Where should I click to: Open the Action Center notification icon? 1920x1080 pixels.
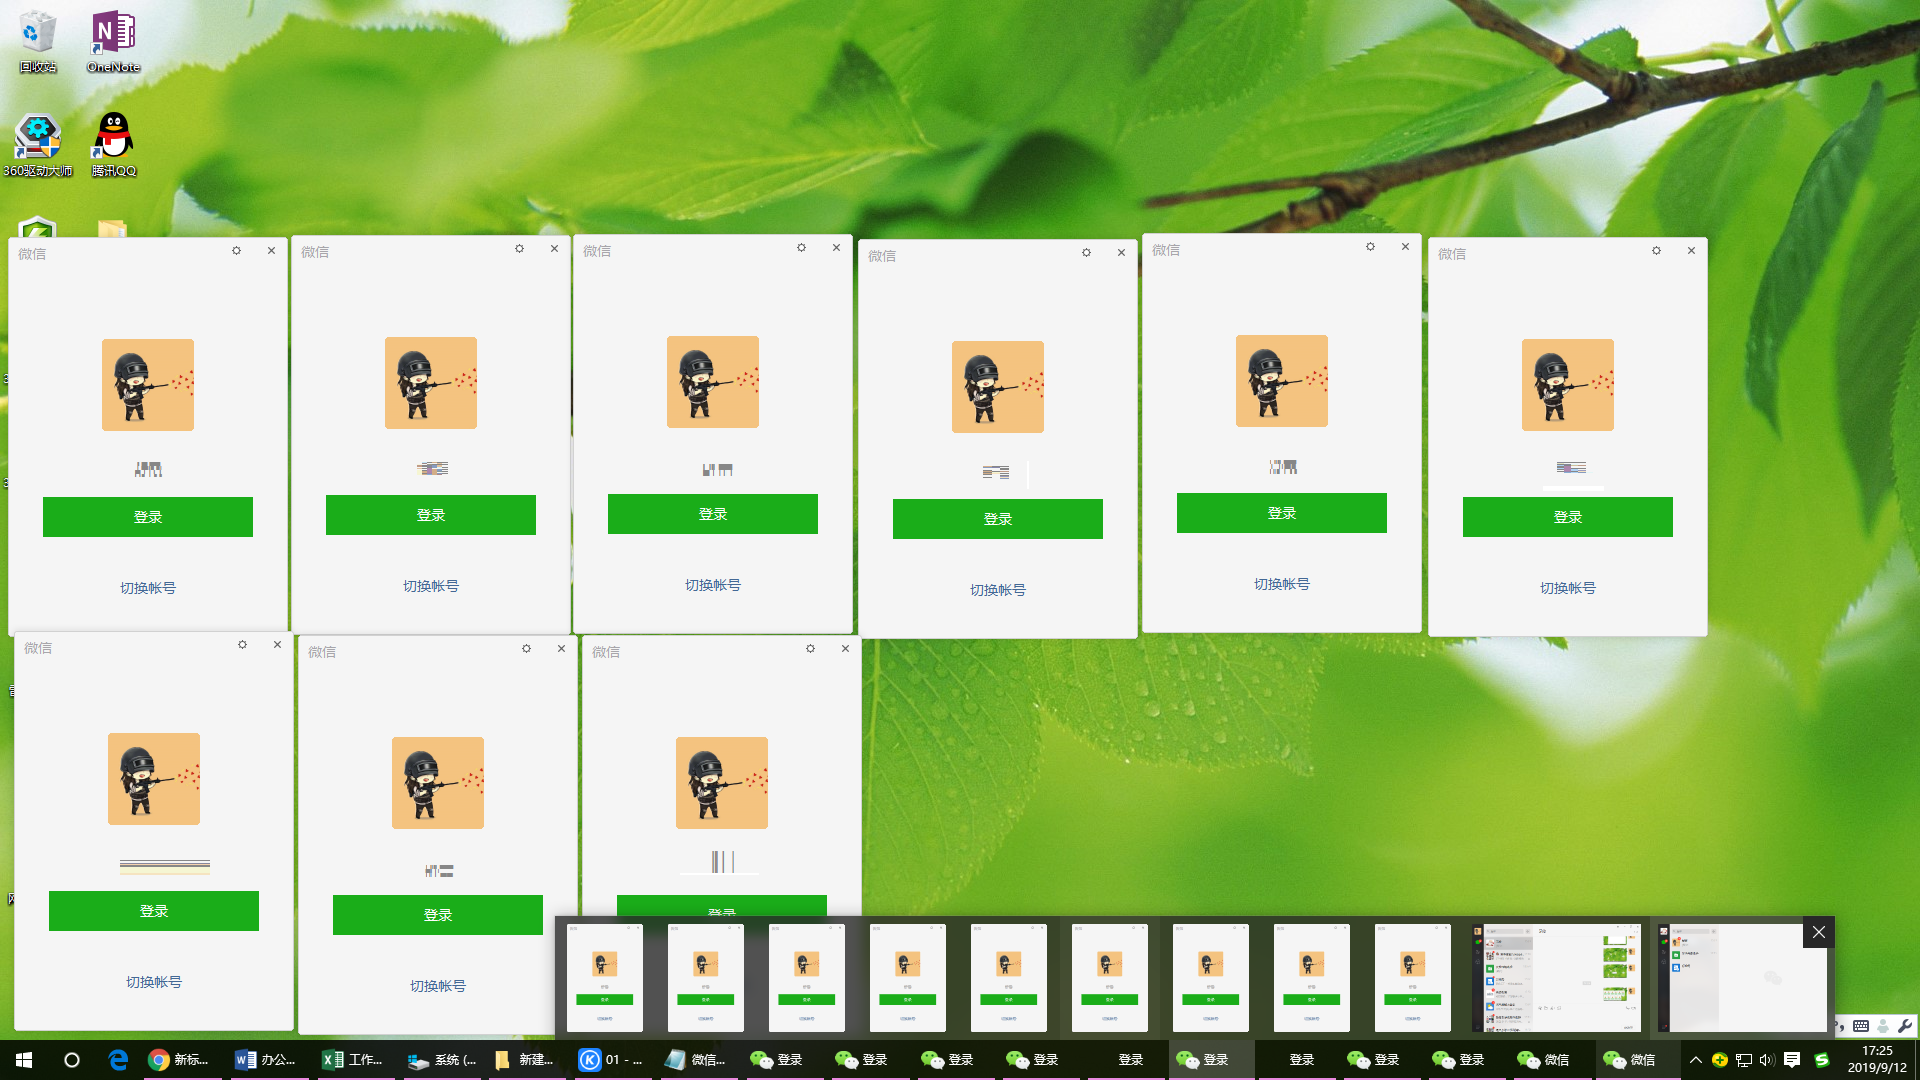[1792, 1060]
